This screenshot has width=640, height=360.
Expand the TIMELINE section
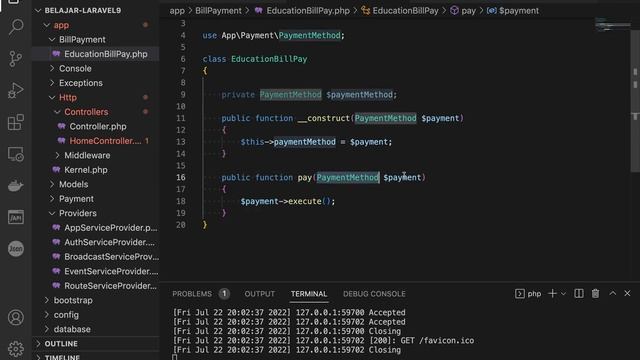click(62, 357)
